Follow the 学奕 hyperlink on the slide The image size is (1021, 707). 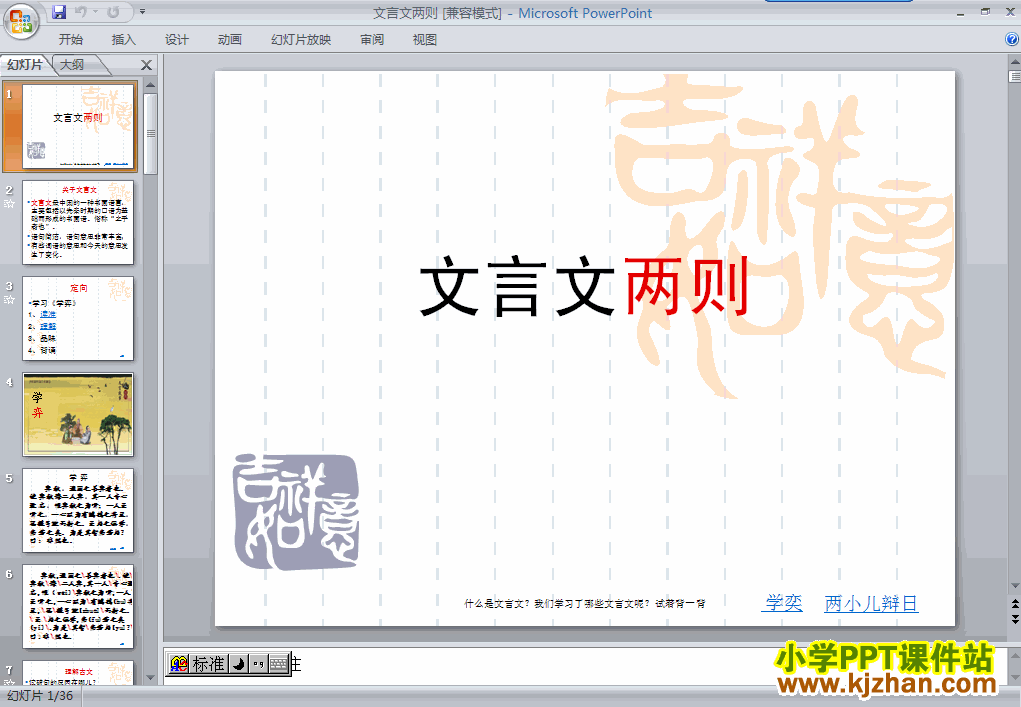click(x=784, y=603)
